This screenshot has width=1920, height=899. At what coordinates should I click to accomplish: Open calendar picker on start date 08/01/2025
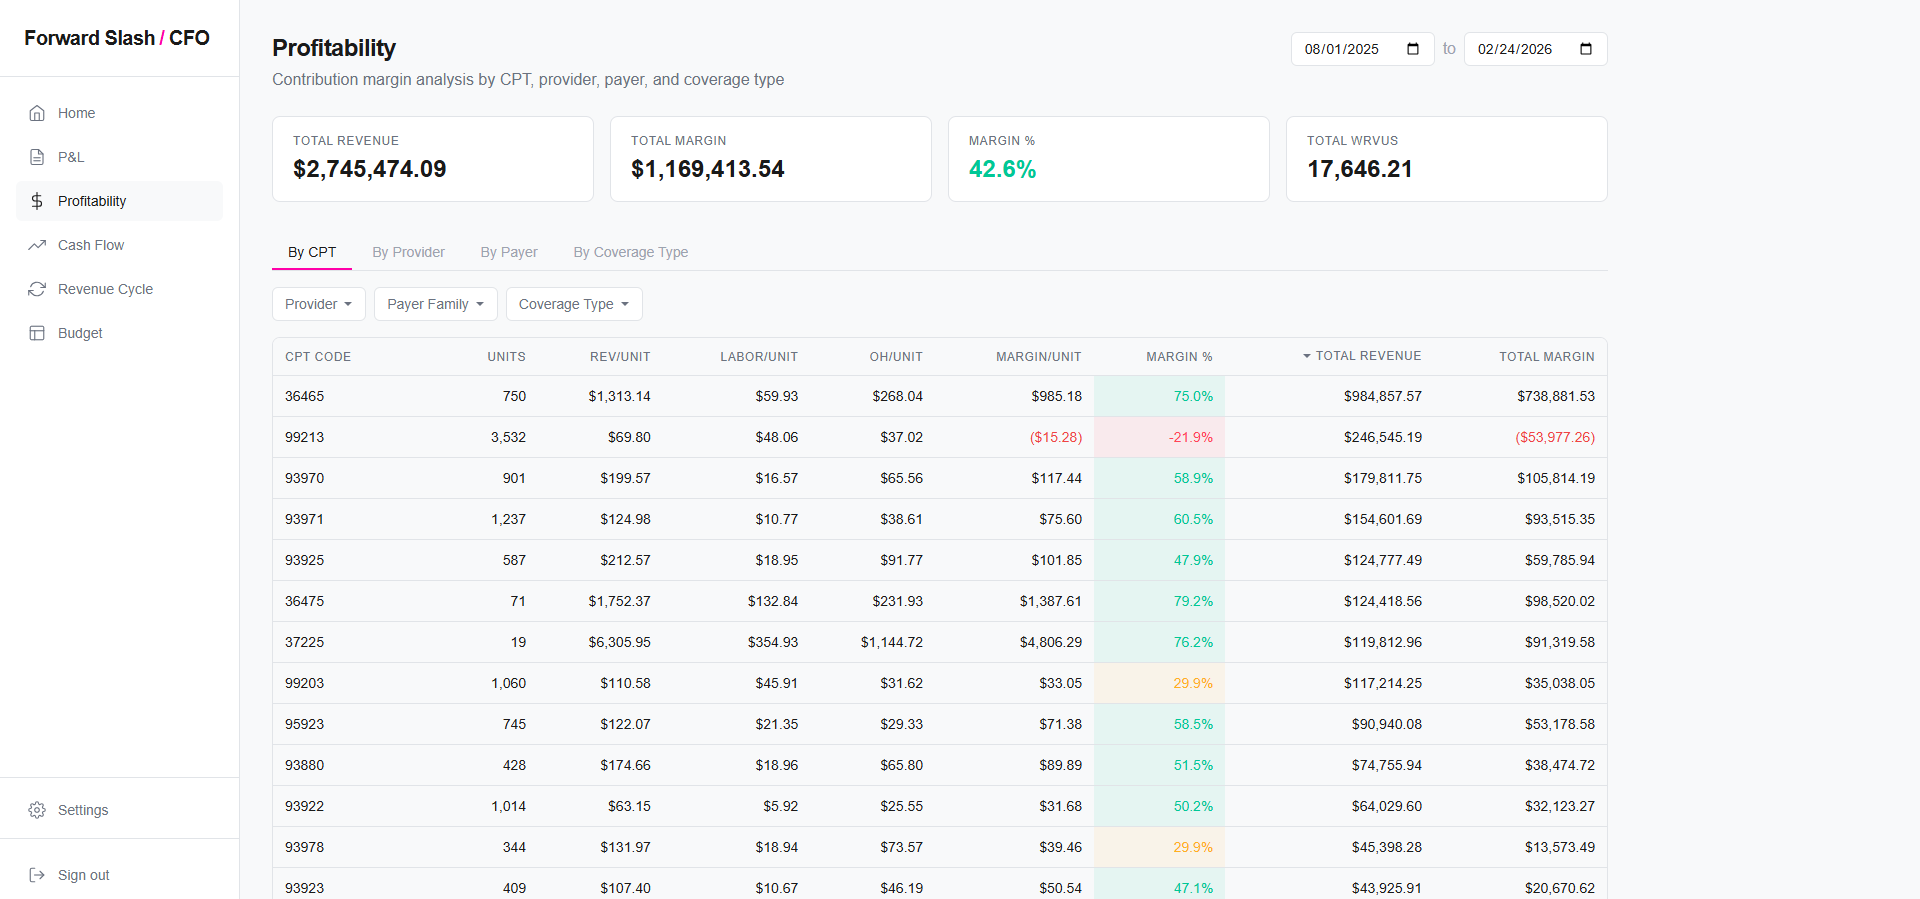pyautogui.click(x=1413, y=49)
